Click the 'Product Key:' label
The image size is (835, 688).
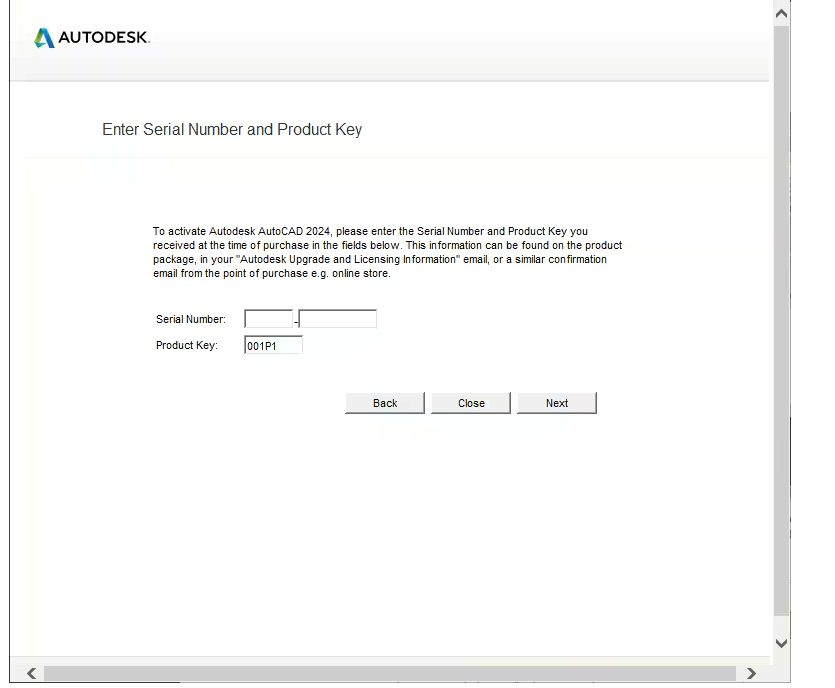click(x=186, y=345)
